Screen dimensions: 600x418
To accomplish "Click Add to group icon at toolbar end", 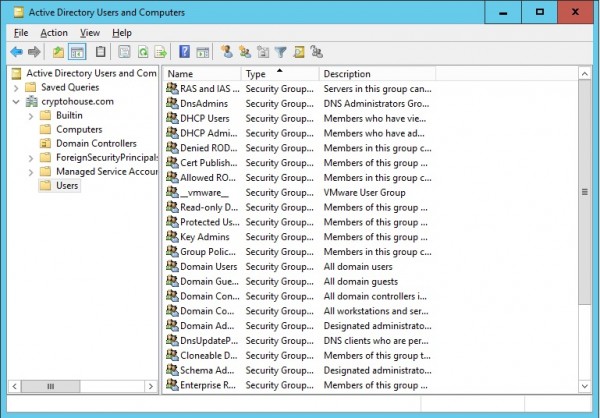I will click(x=317, y=52).
